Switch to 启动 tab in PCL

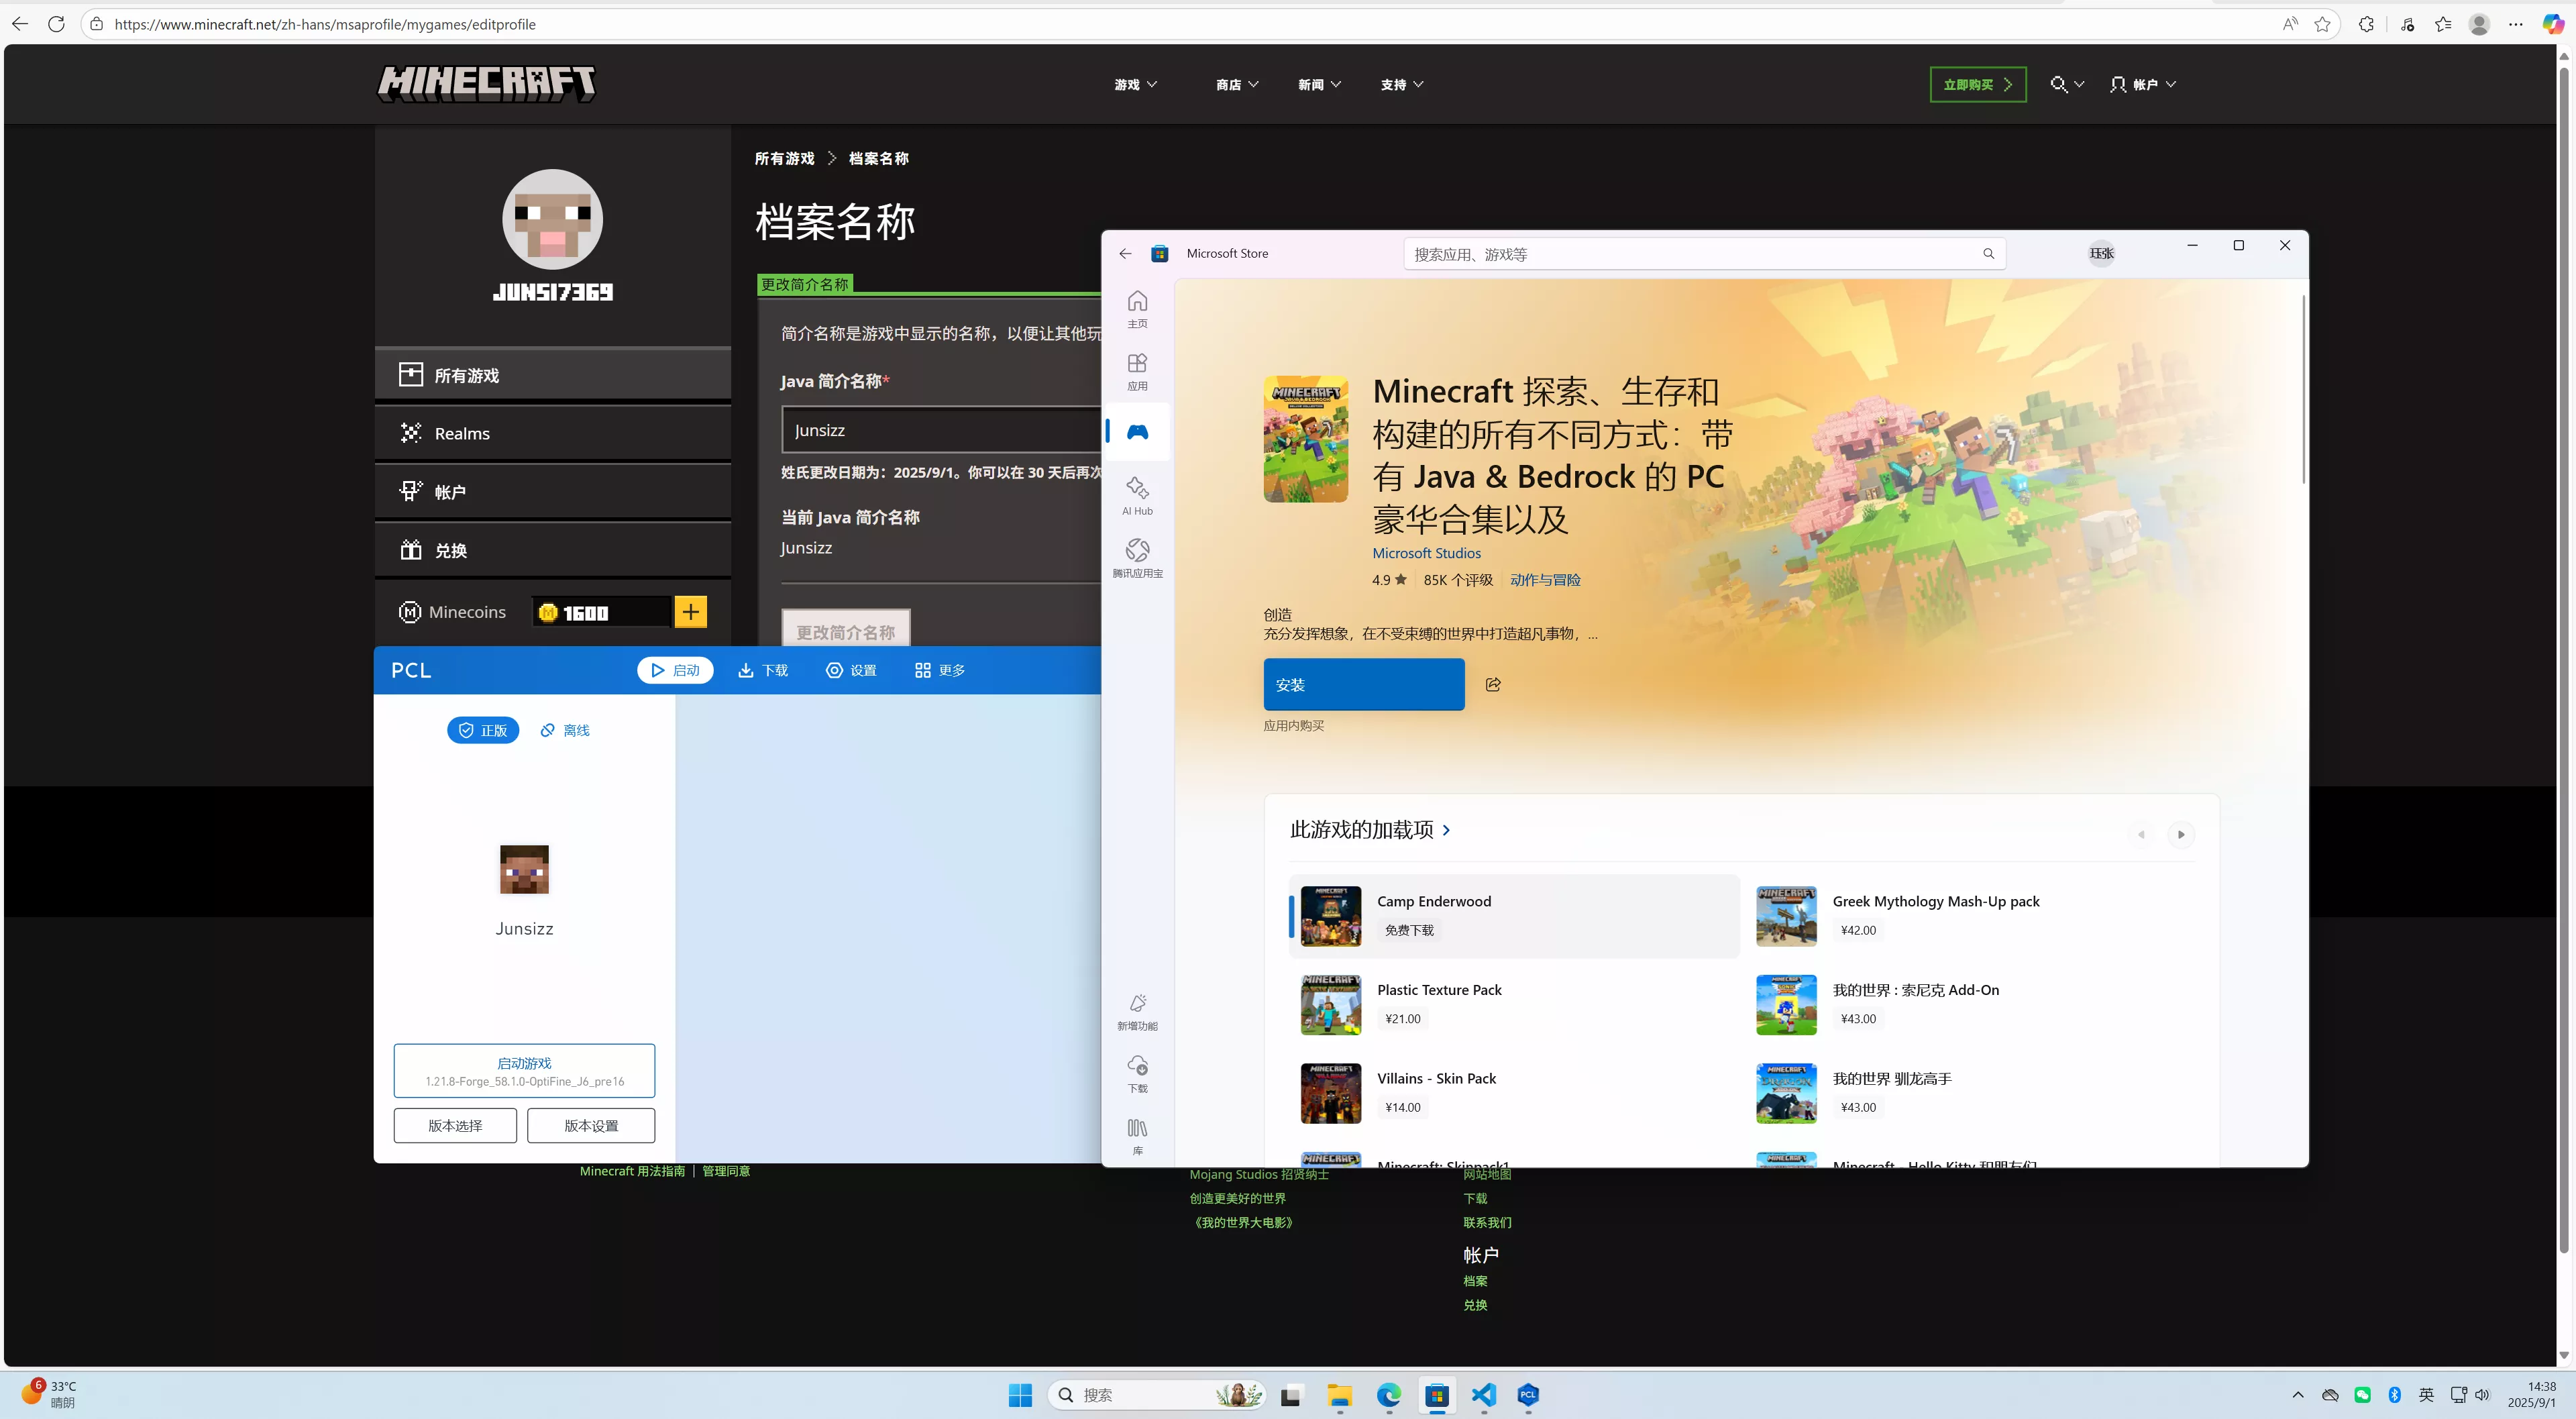point(675,670)
